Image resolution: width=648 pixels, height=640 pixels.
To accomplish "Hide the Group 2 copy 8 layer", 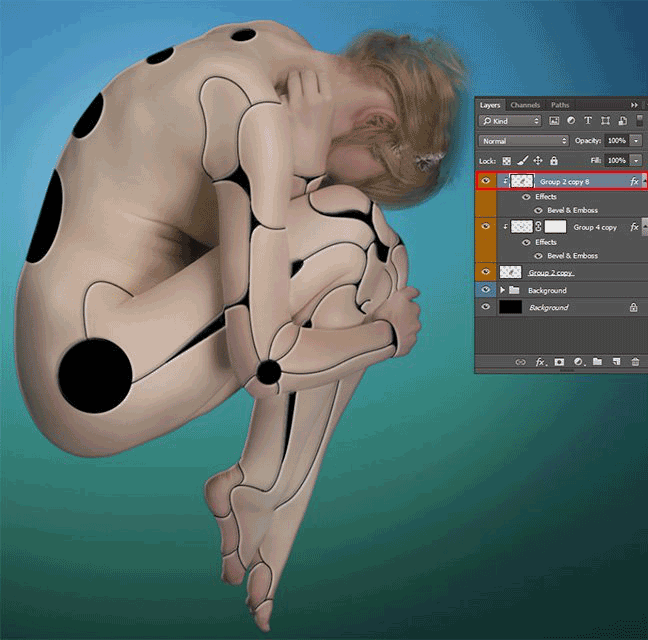I will pyautogui.click(x=486, y=181).
